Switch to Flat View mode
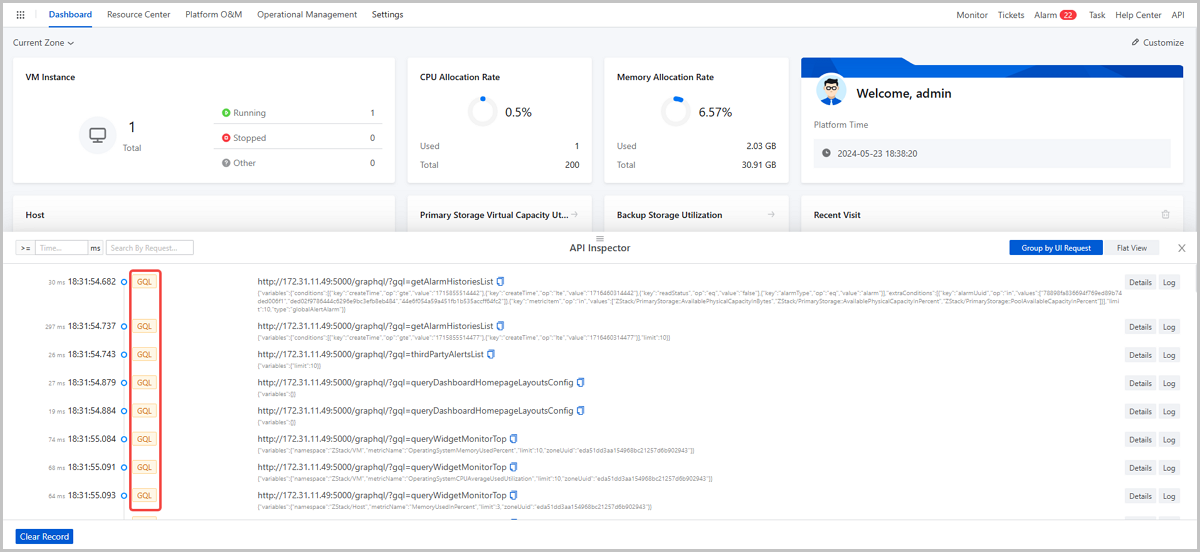Screen dimensions: 1200x552 click(1131, 248)
